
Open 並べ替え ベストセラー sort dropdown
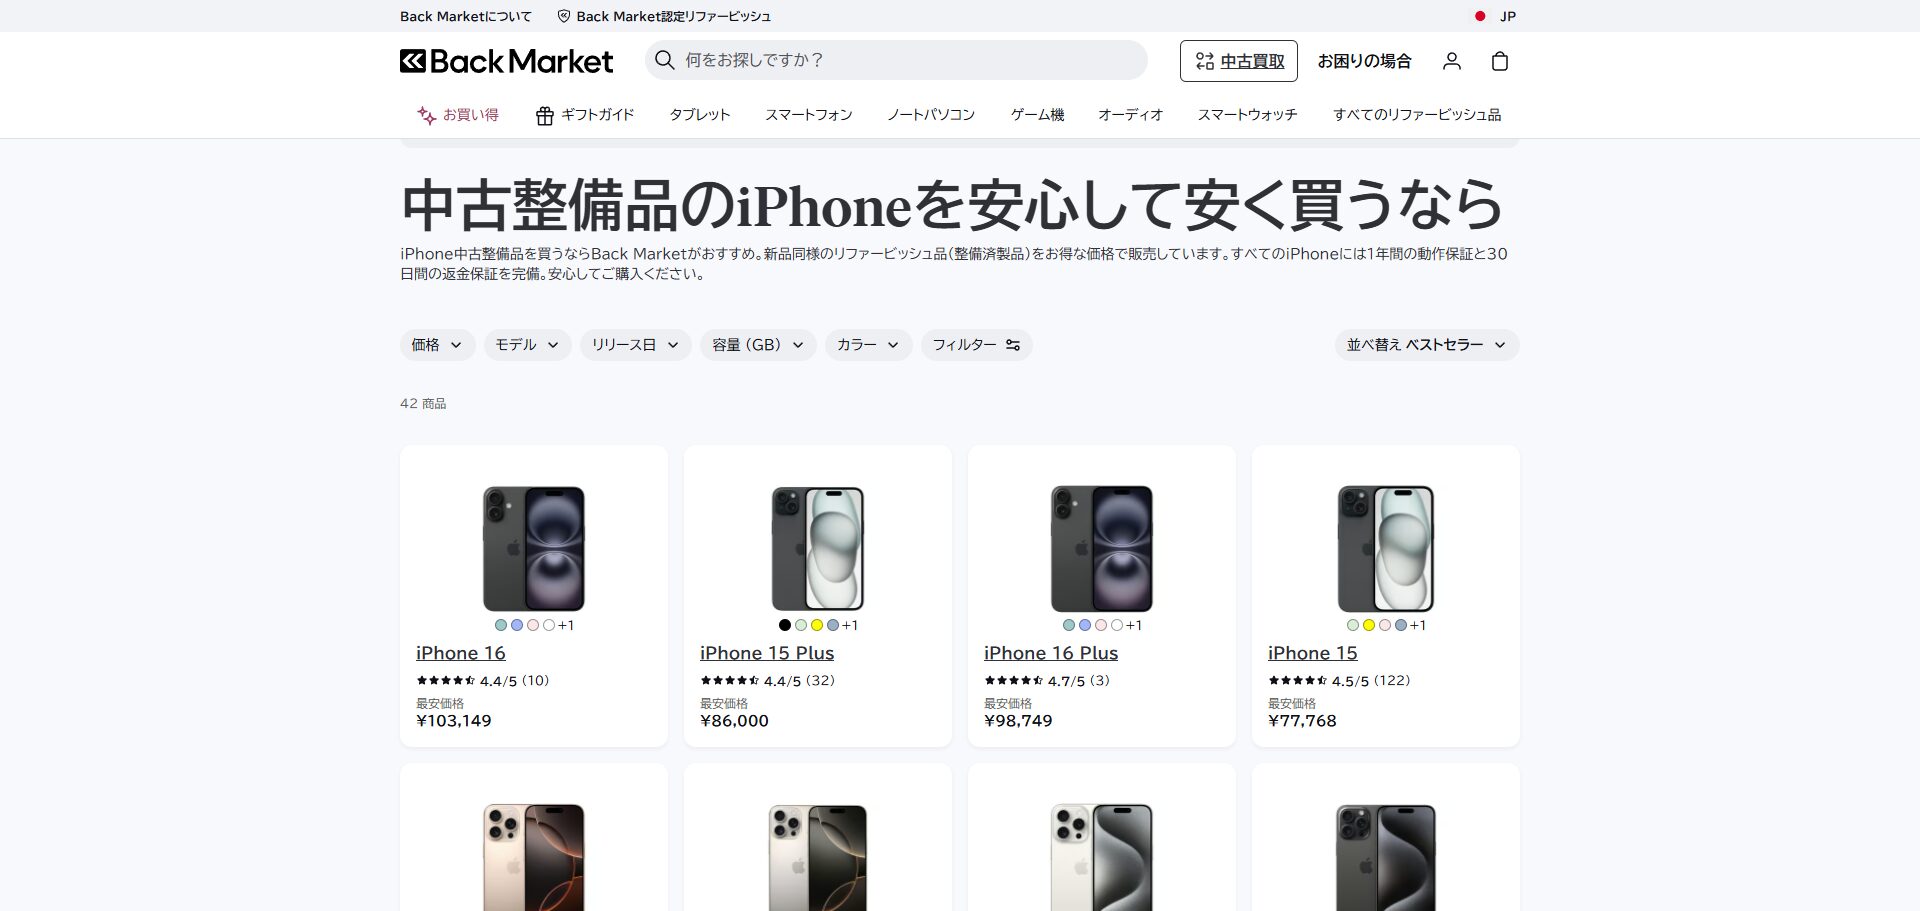tap(1427, 345)
